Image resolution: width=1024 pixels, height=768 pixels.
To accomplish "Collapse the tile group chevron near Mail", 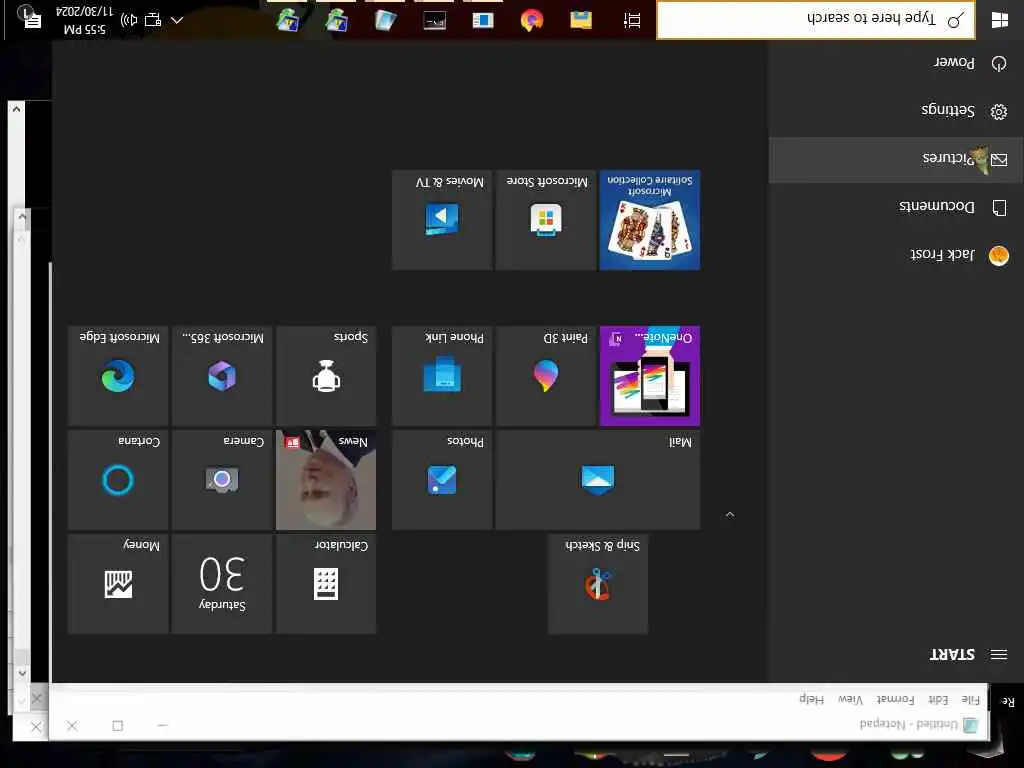I will click(x=730, y=515).
